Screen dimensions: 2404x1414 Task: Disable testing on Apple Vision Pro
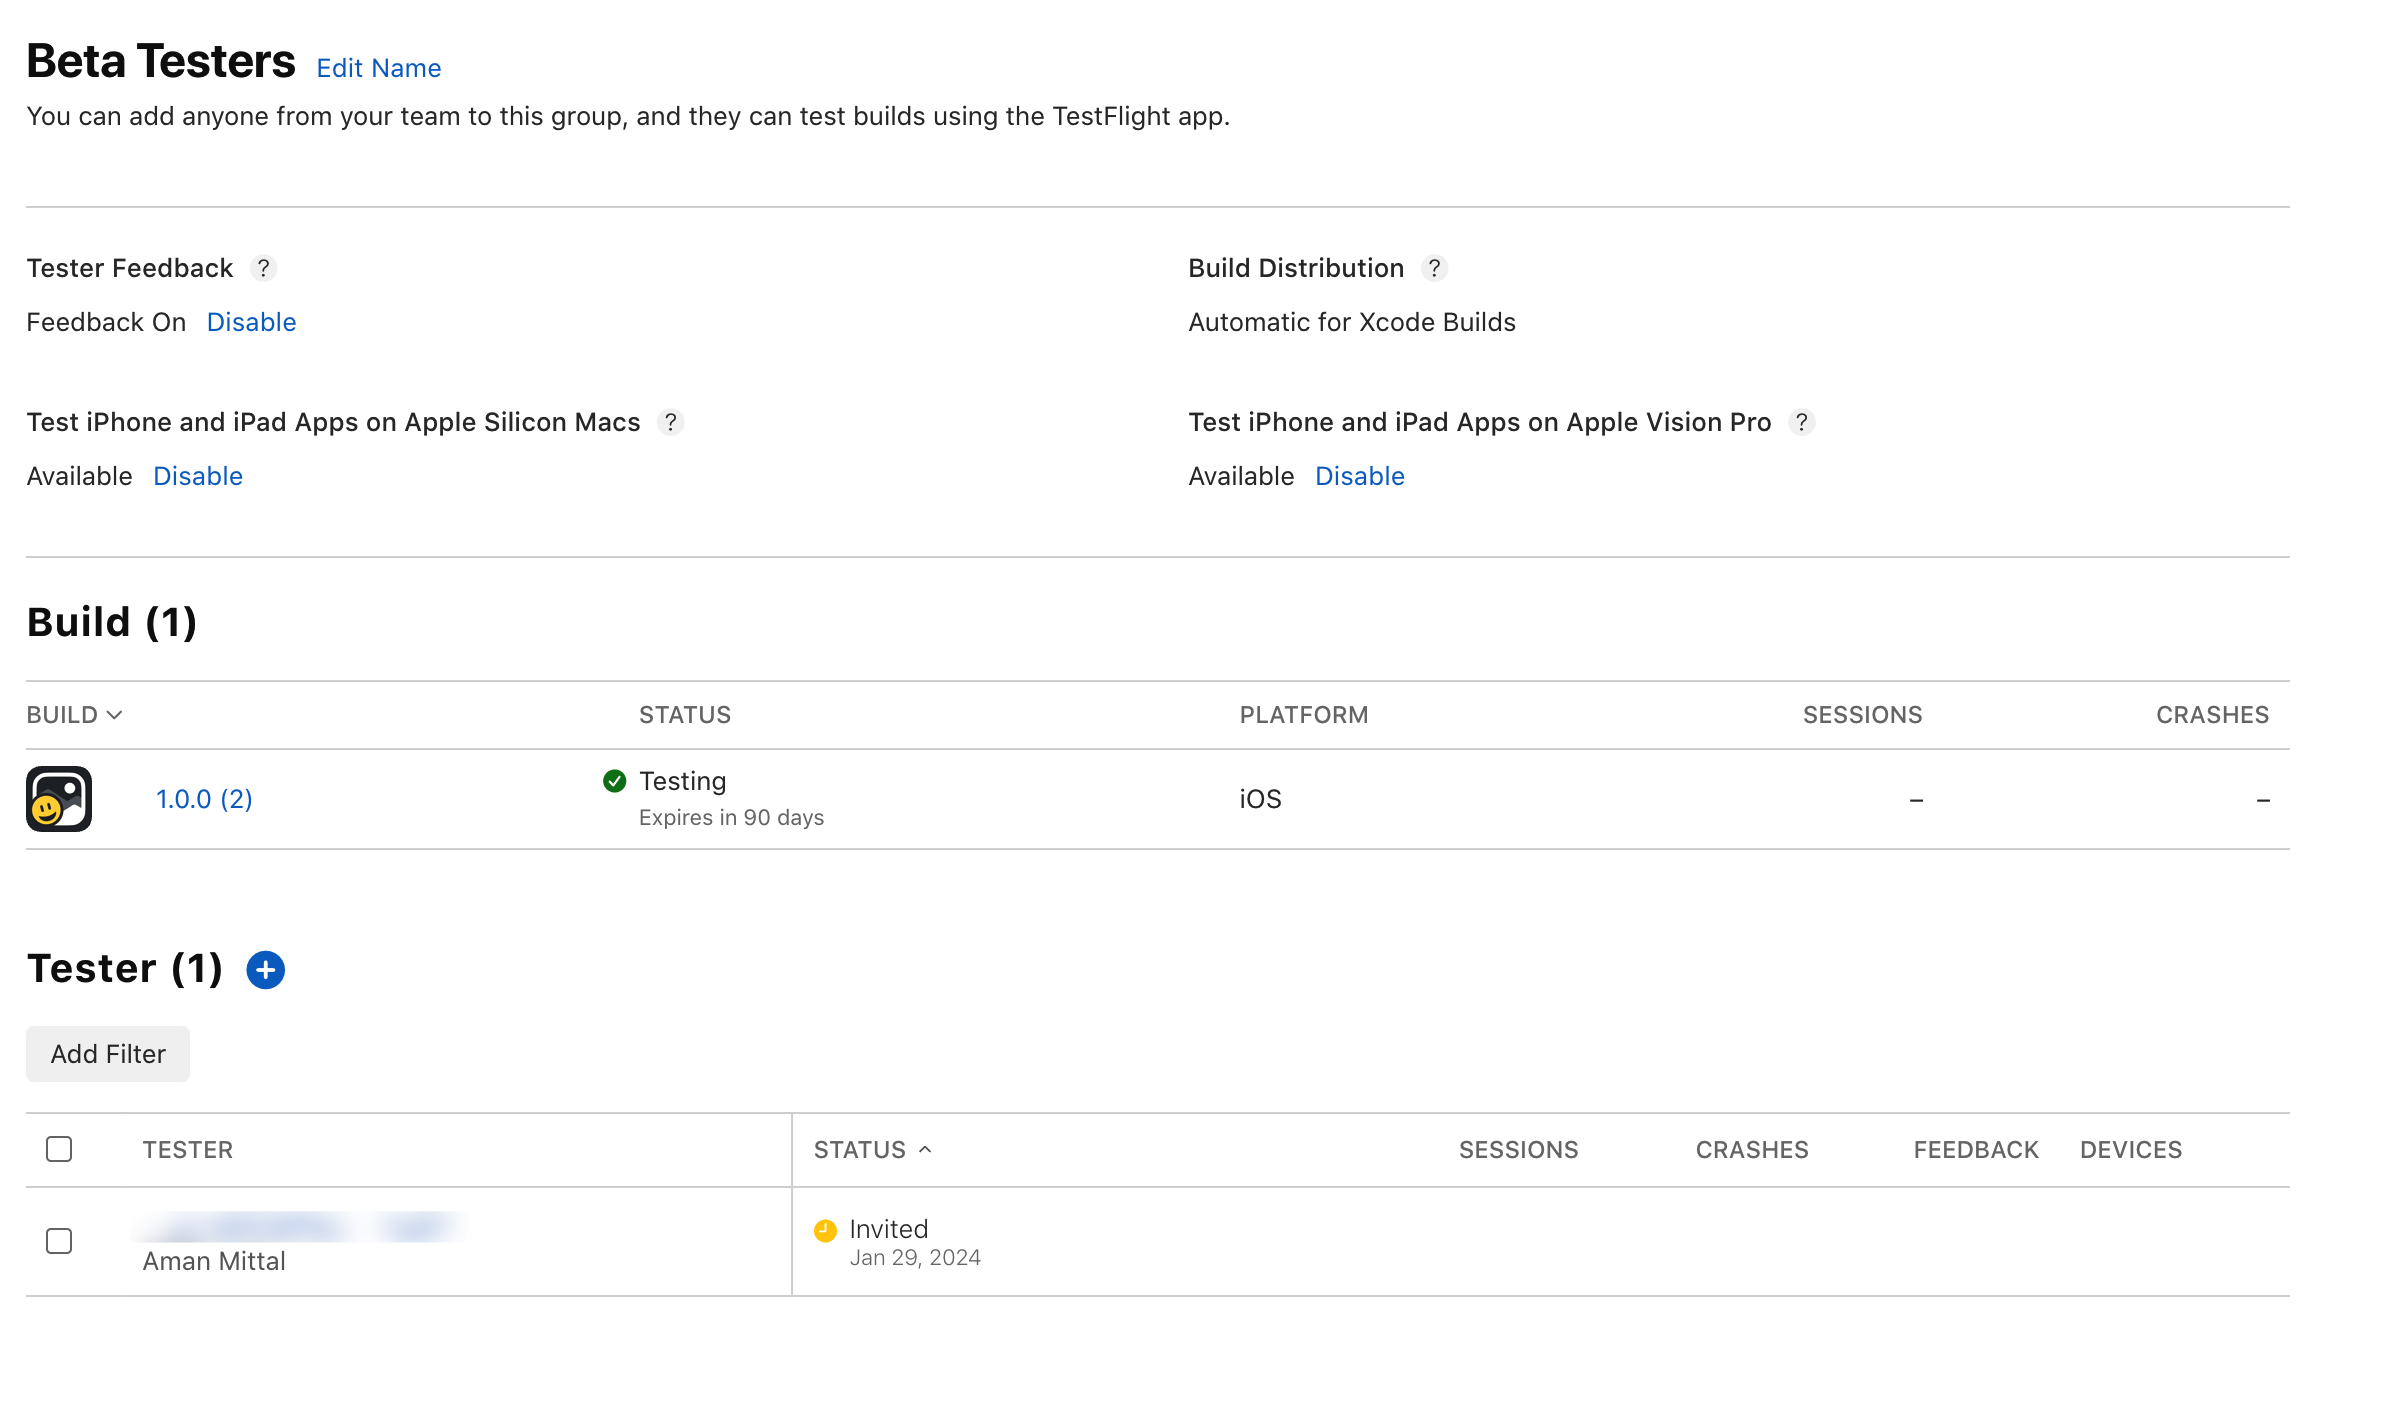pyautogui.click(x=1359, y=476)
